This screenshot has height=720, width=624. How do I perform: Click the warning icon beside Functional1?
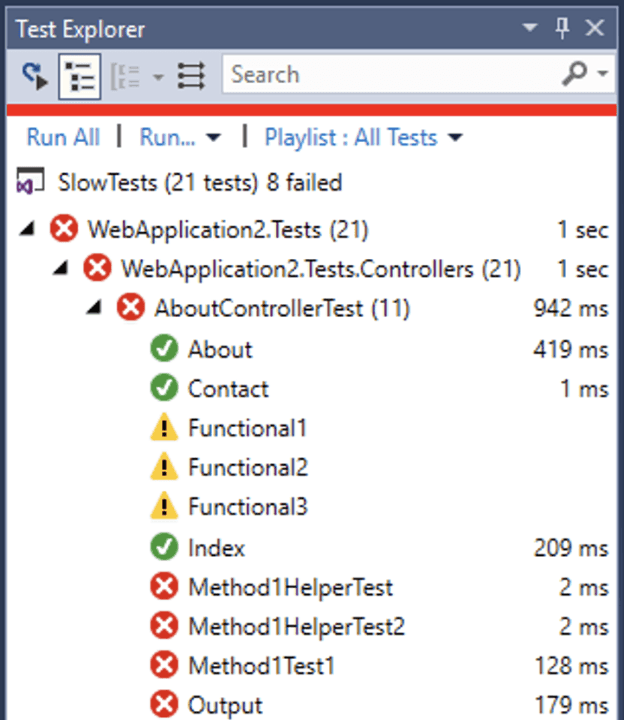(163, 428)
